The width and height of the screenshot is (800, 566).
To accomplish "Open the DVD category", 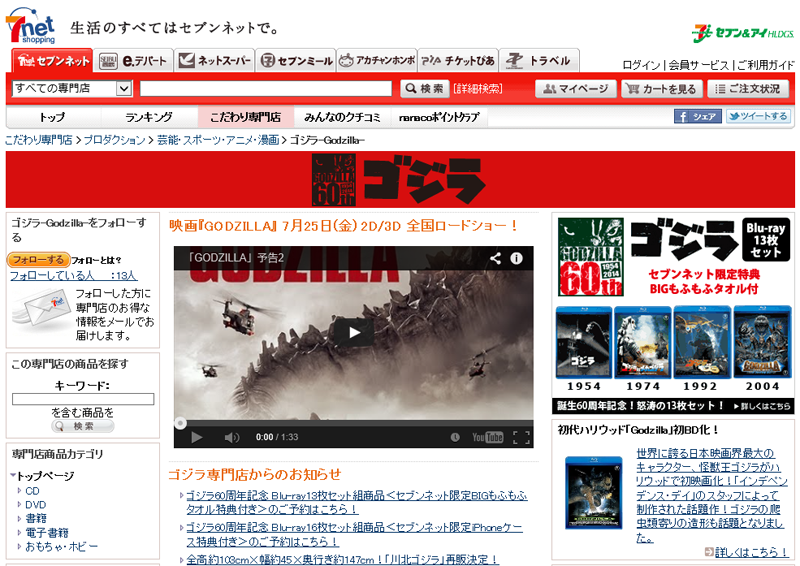I will (x=36, y=505).
